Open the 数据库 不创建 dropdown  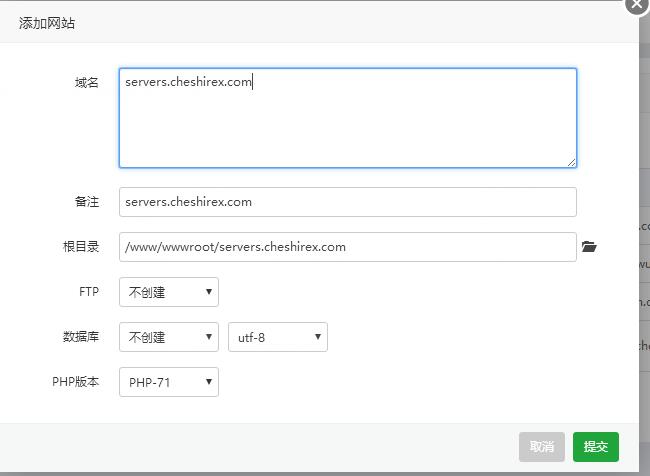[x=168, y=337]
